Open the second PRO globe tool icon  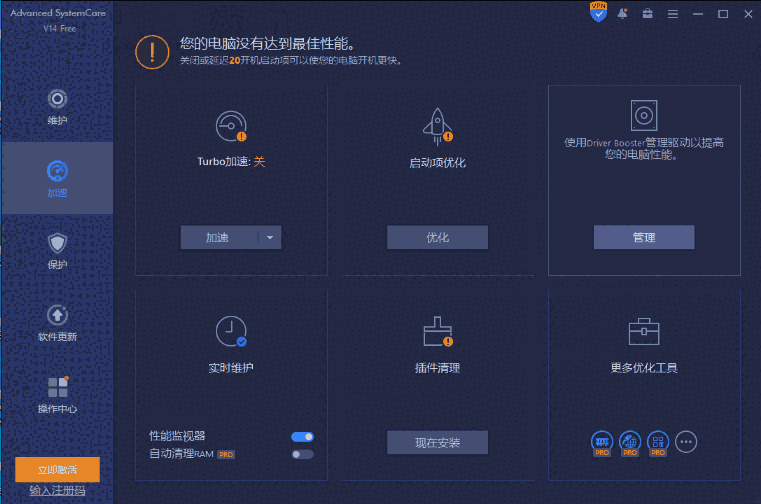point(630,443)
